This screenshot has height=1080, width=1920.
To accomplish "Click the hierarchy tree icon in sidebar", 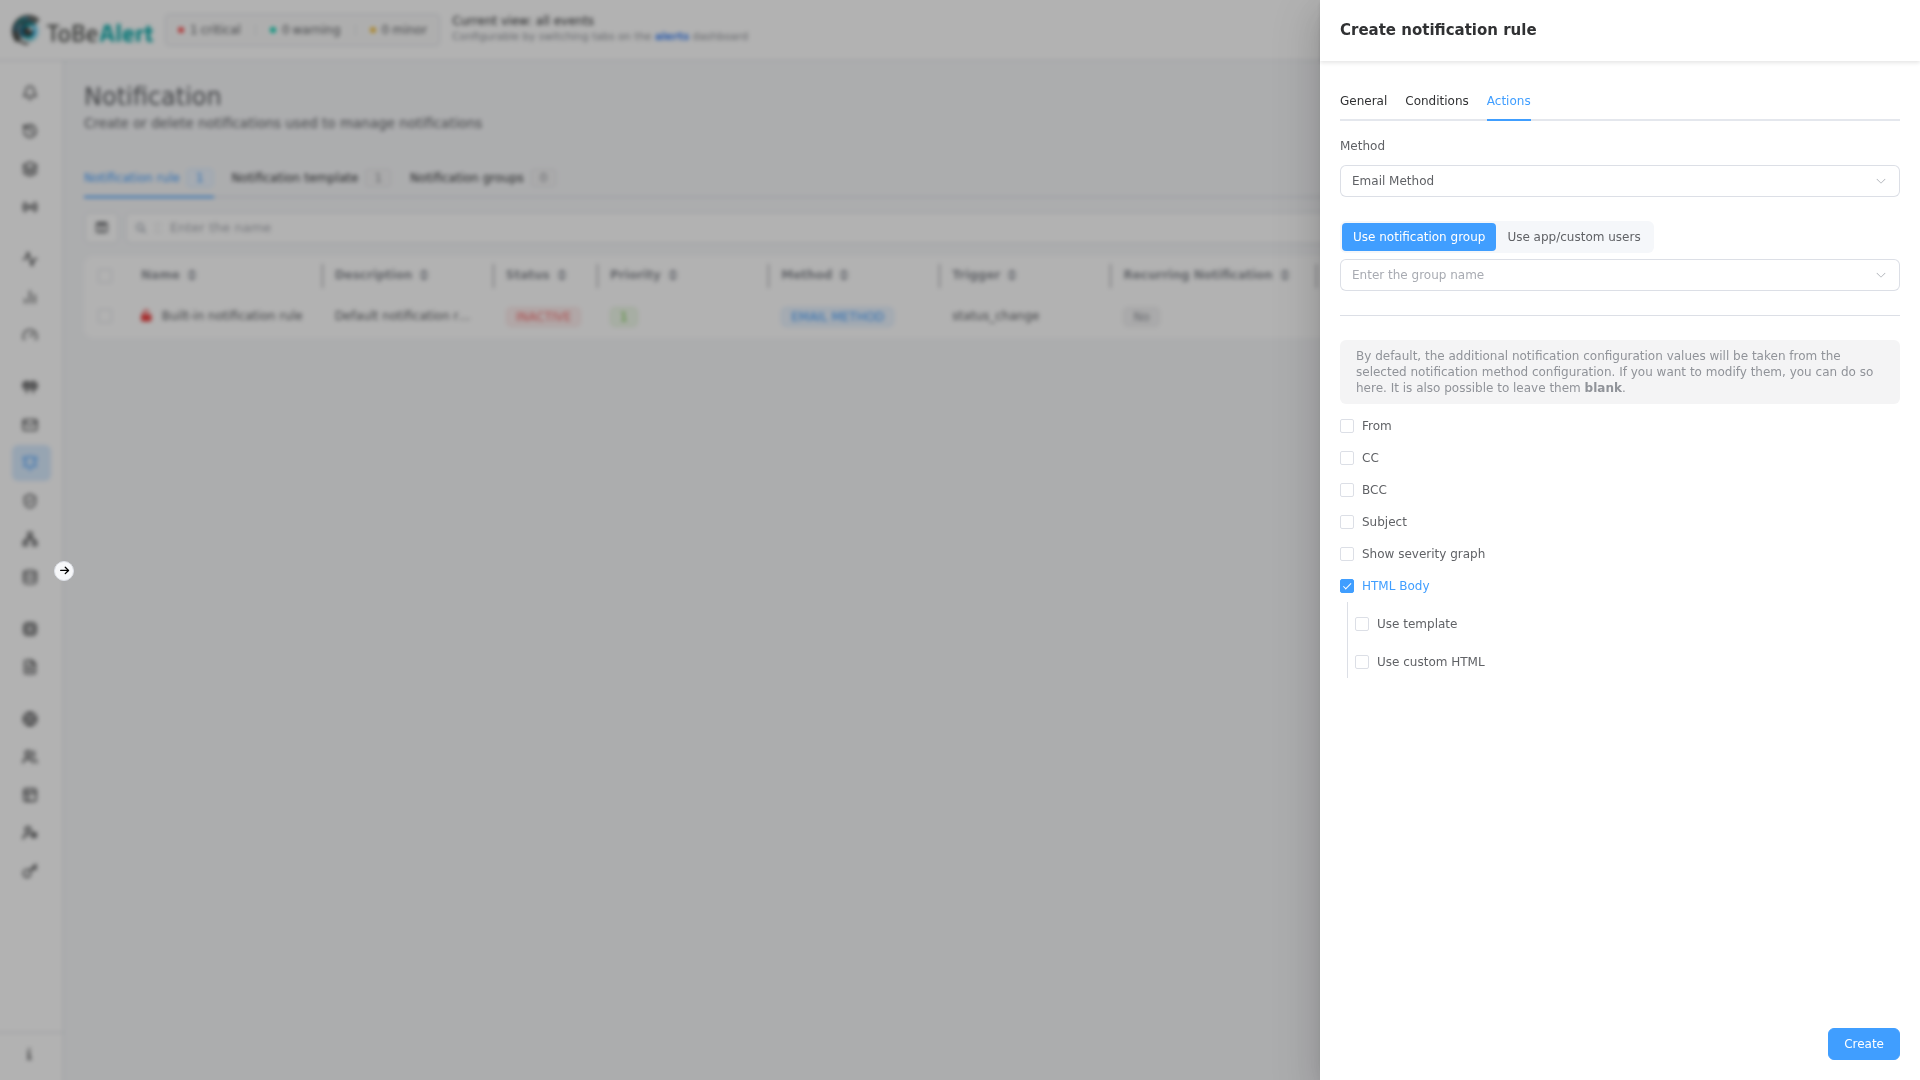I will (x=30, y=539).
